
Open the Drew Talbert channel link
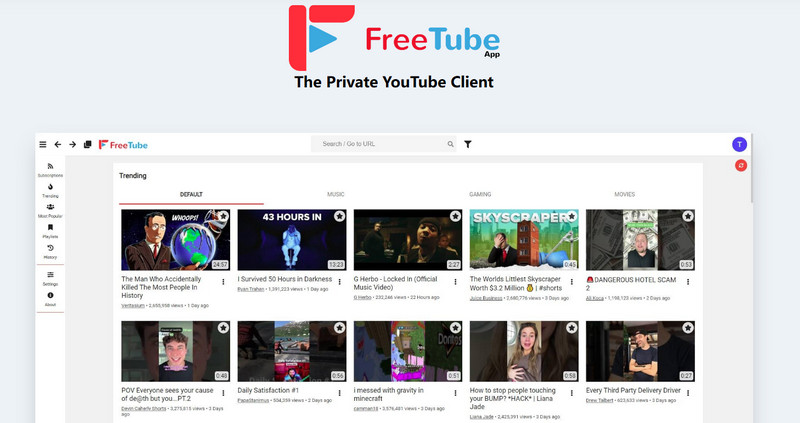[x=599, y=401]
